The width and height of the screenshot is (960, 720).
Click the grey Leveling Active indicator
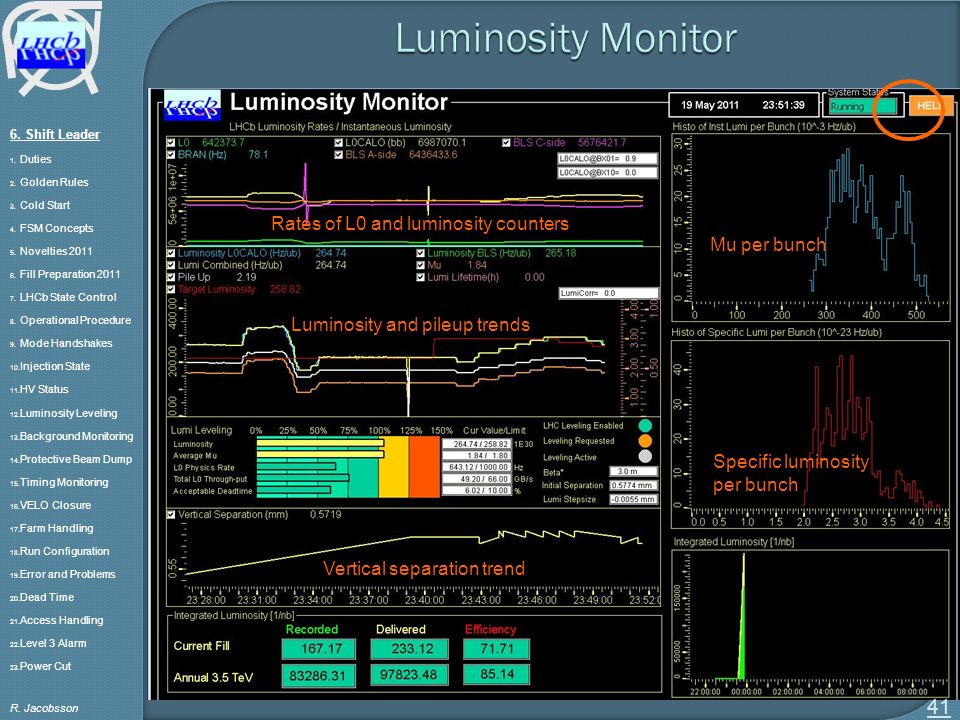point(645,456)
